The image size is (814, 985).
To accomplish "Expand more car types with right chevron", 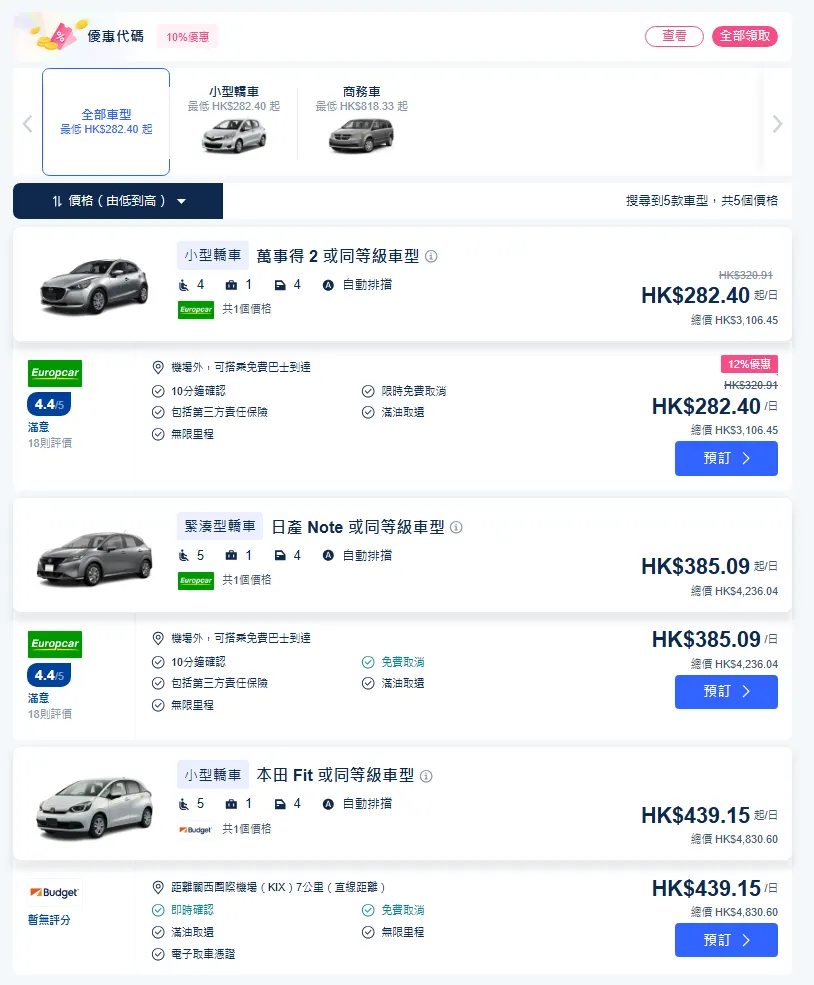I will (777, 123).
